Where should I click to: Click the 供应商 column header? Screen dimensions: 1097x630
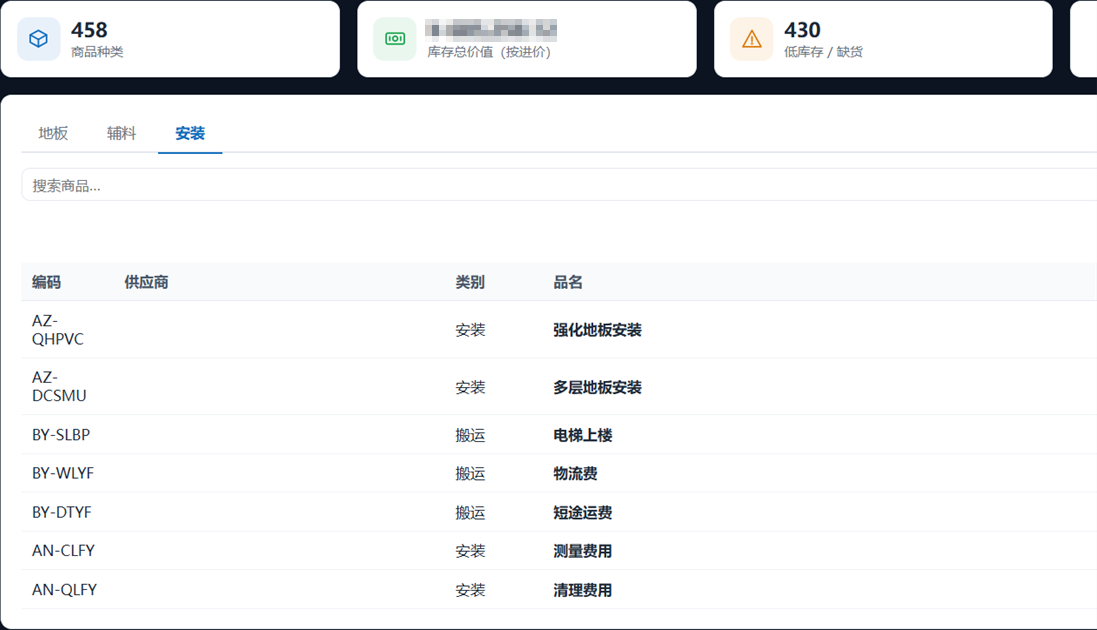(x=146, y=282)
